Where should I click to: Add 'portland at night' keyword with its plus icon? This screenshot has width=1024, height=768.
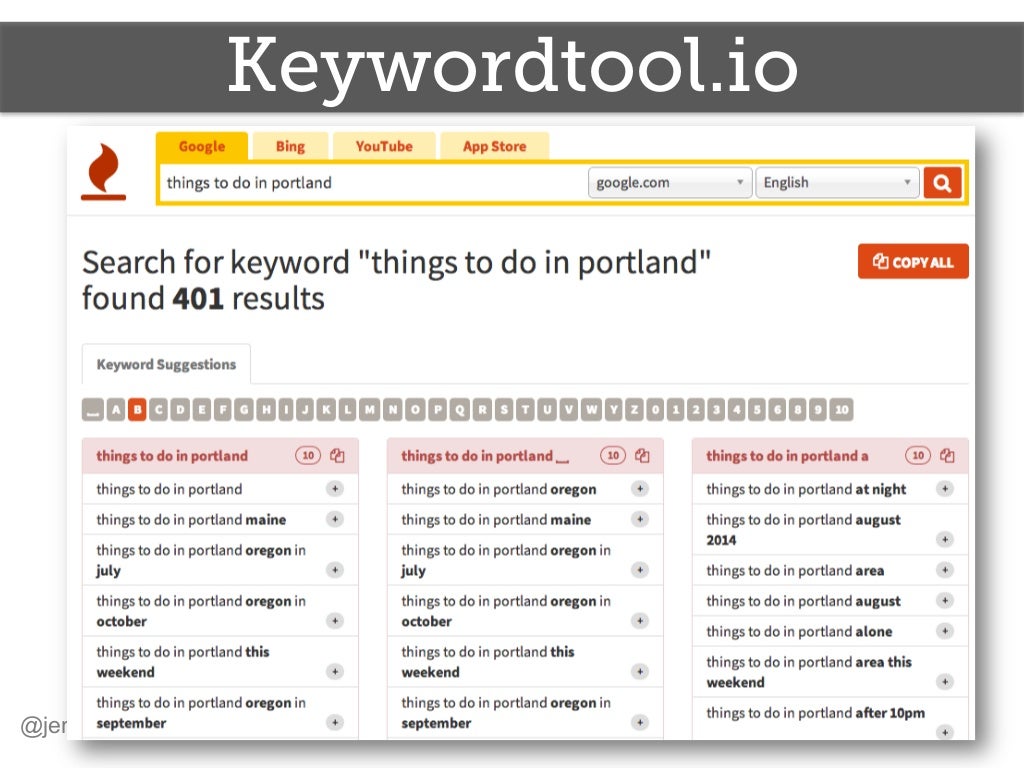tap(944, 488)
